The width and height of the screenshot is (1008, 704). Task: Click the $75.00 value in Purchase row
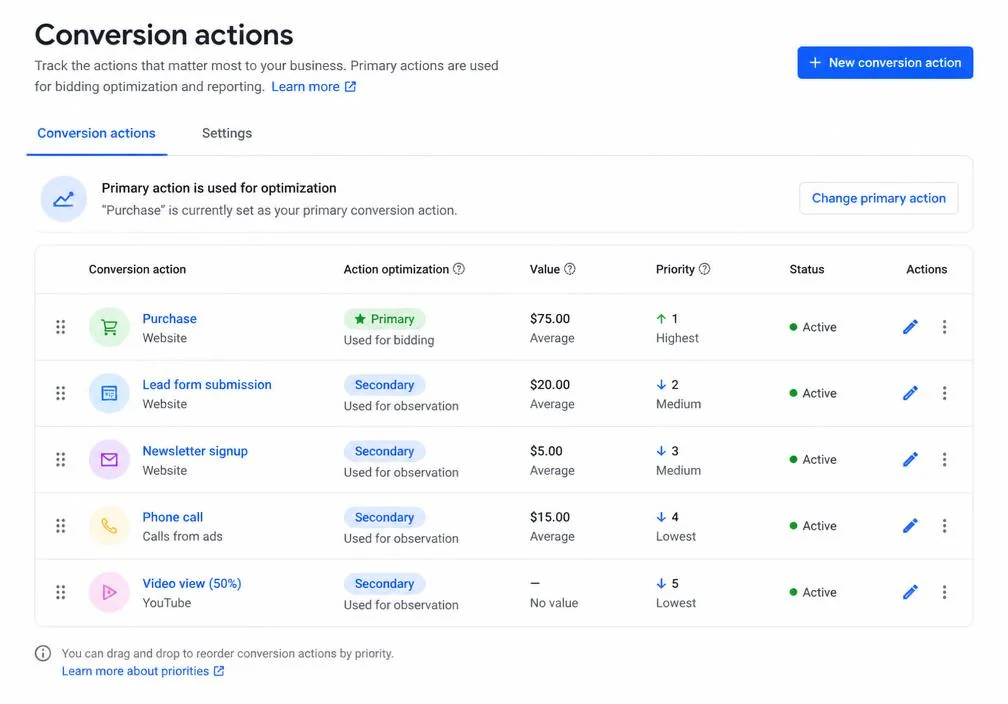coord(550,318)
